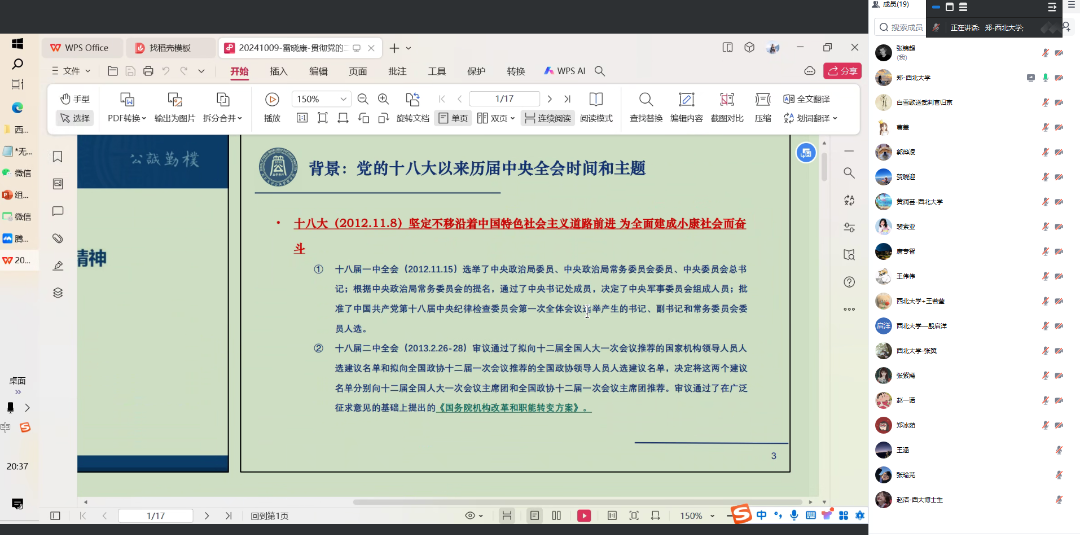Open the bookmark panel in left sidebar

[x=57, y=157]
